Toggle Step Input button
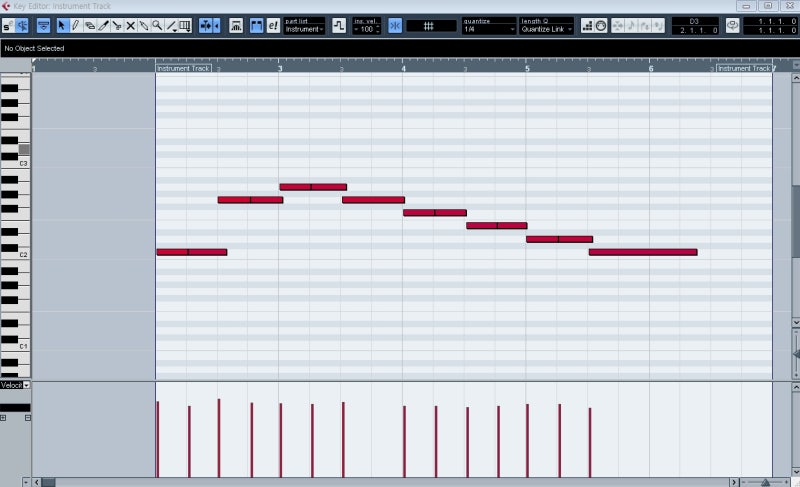 click(x=587, y=25)
